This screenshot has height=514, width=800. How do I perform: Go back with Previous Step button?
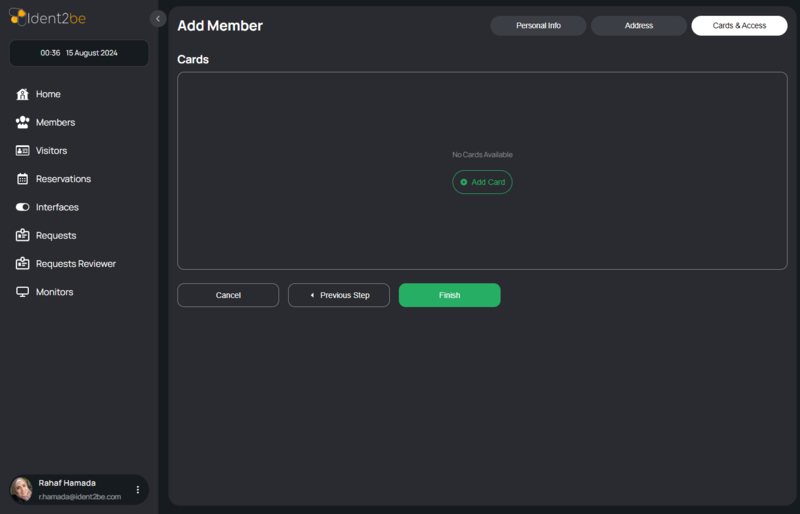(339, 295)
